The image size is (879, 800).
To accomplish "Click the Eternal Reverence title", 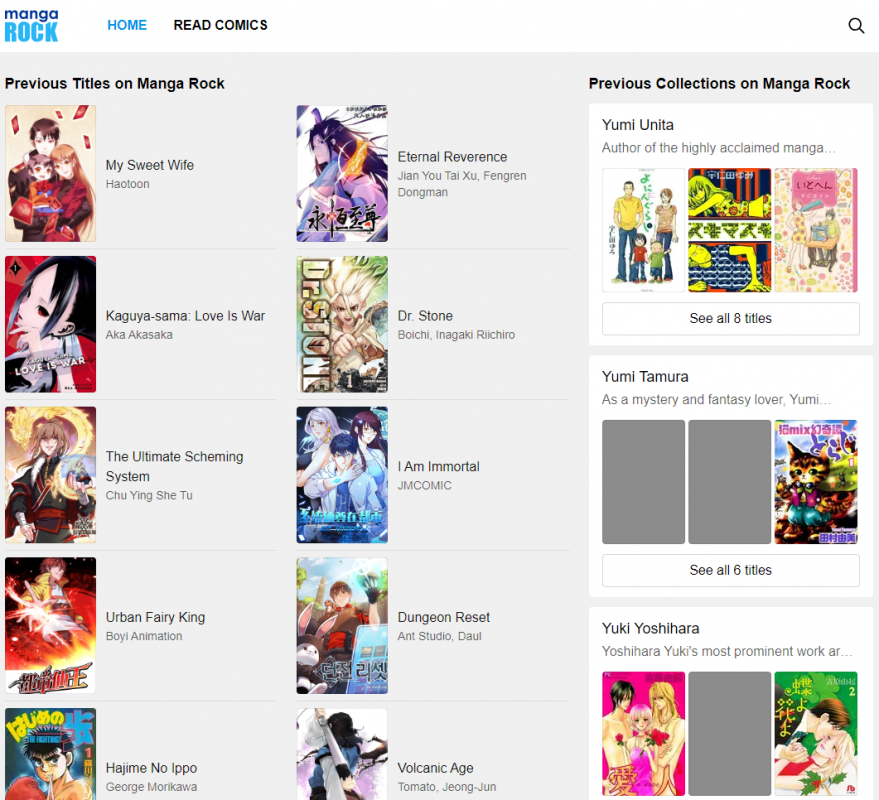I will point(452,157).
